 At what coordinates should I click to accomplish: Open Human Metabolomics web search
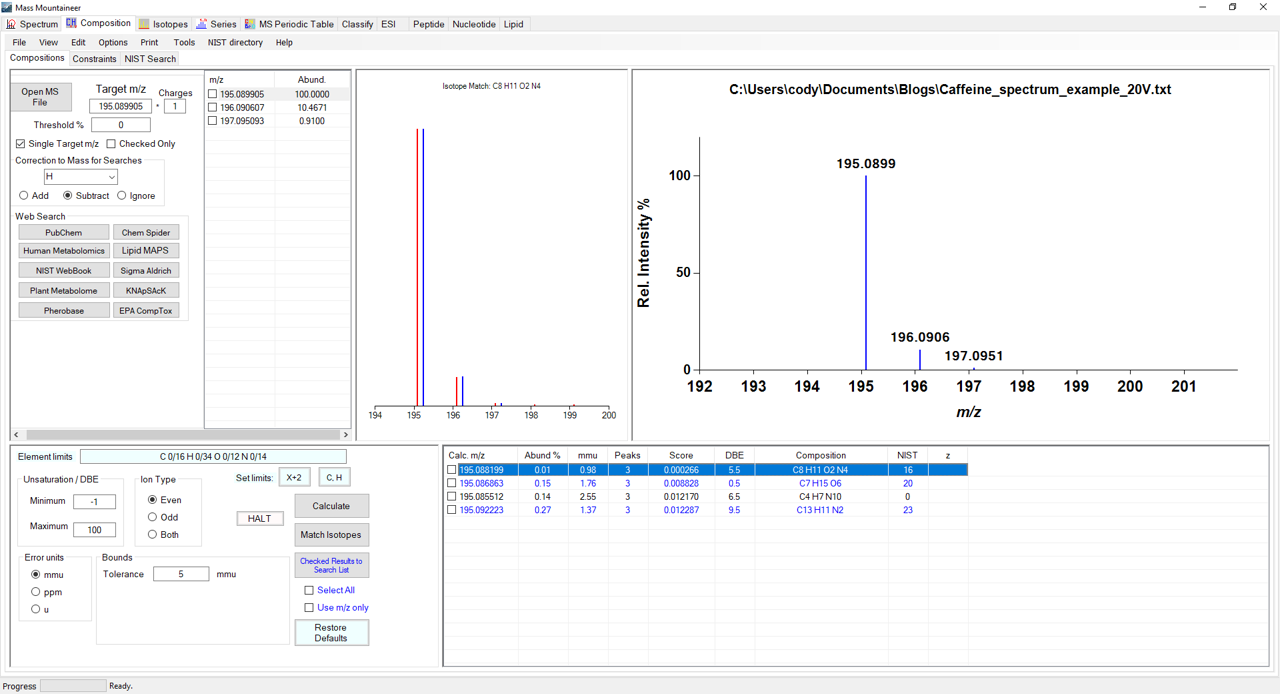coord(64,251)
